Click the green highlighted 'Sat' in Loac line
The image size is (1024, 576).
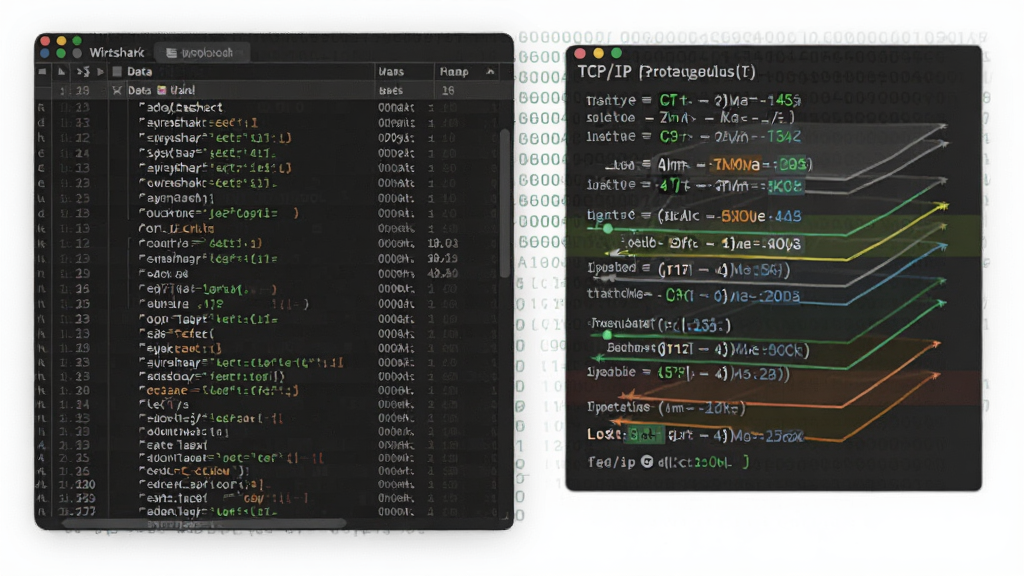[642, 434]
